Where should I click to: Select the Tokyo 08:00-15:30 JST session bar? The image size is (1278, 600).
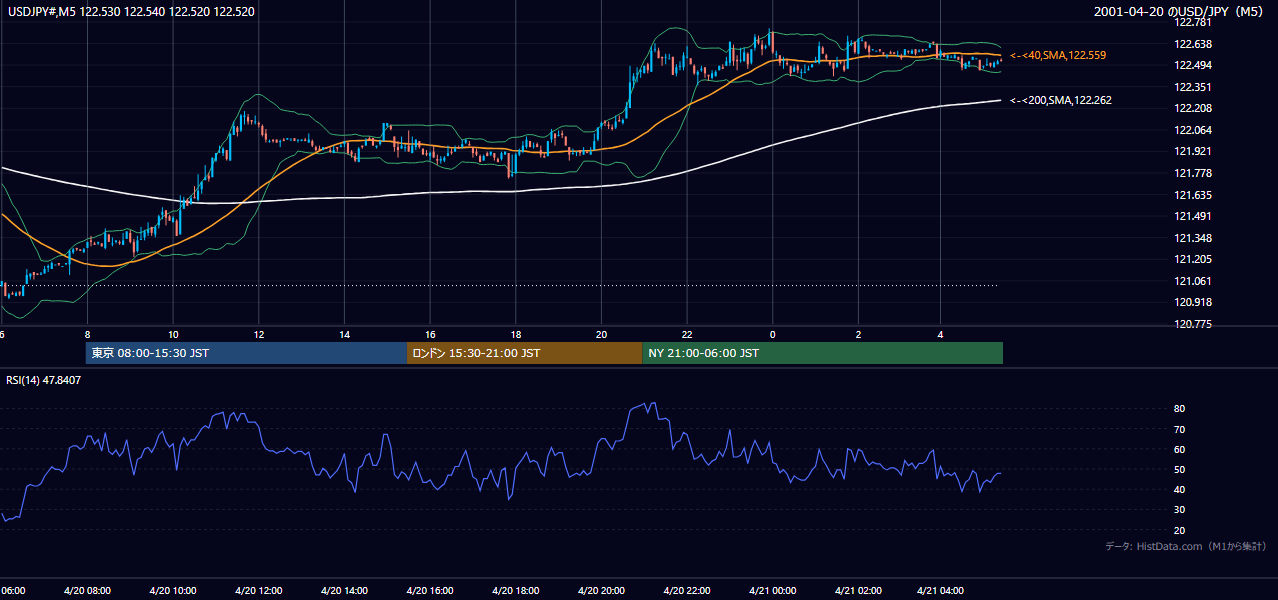coord(246,353)
